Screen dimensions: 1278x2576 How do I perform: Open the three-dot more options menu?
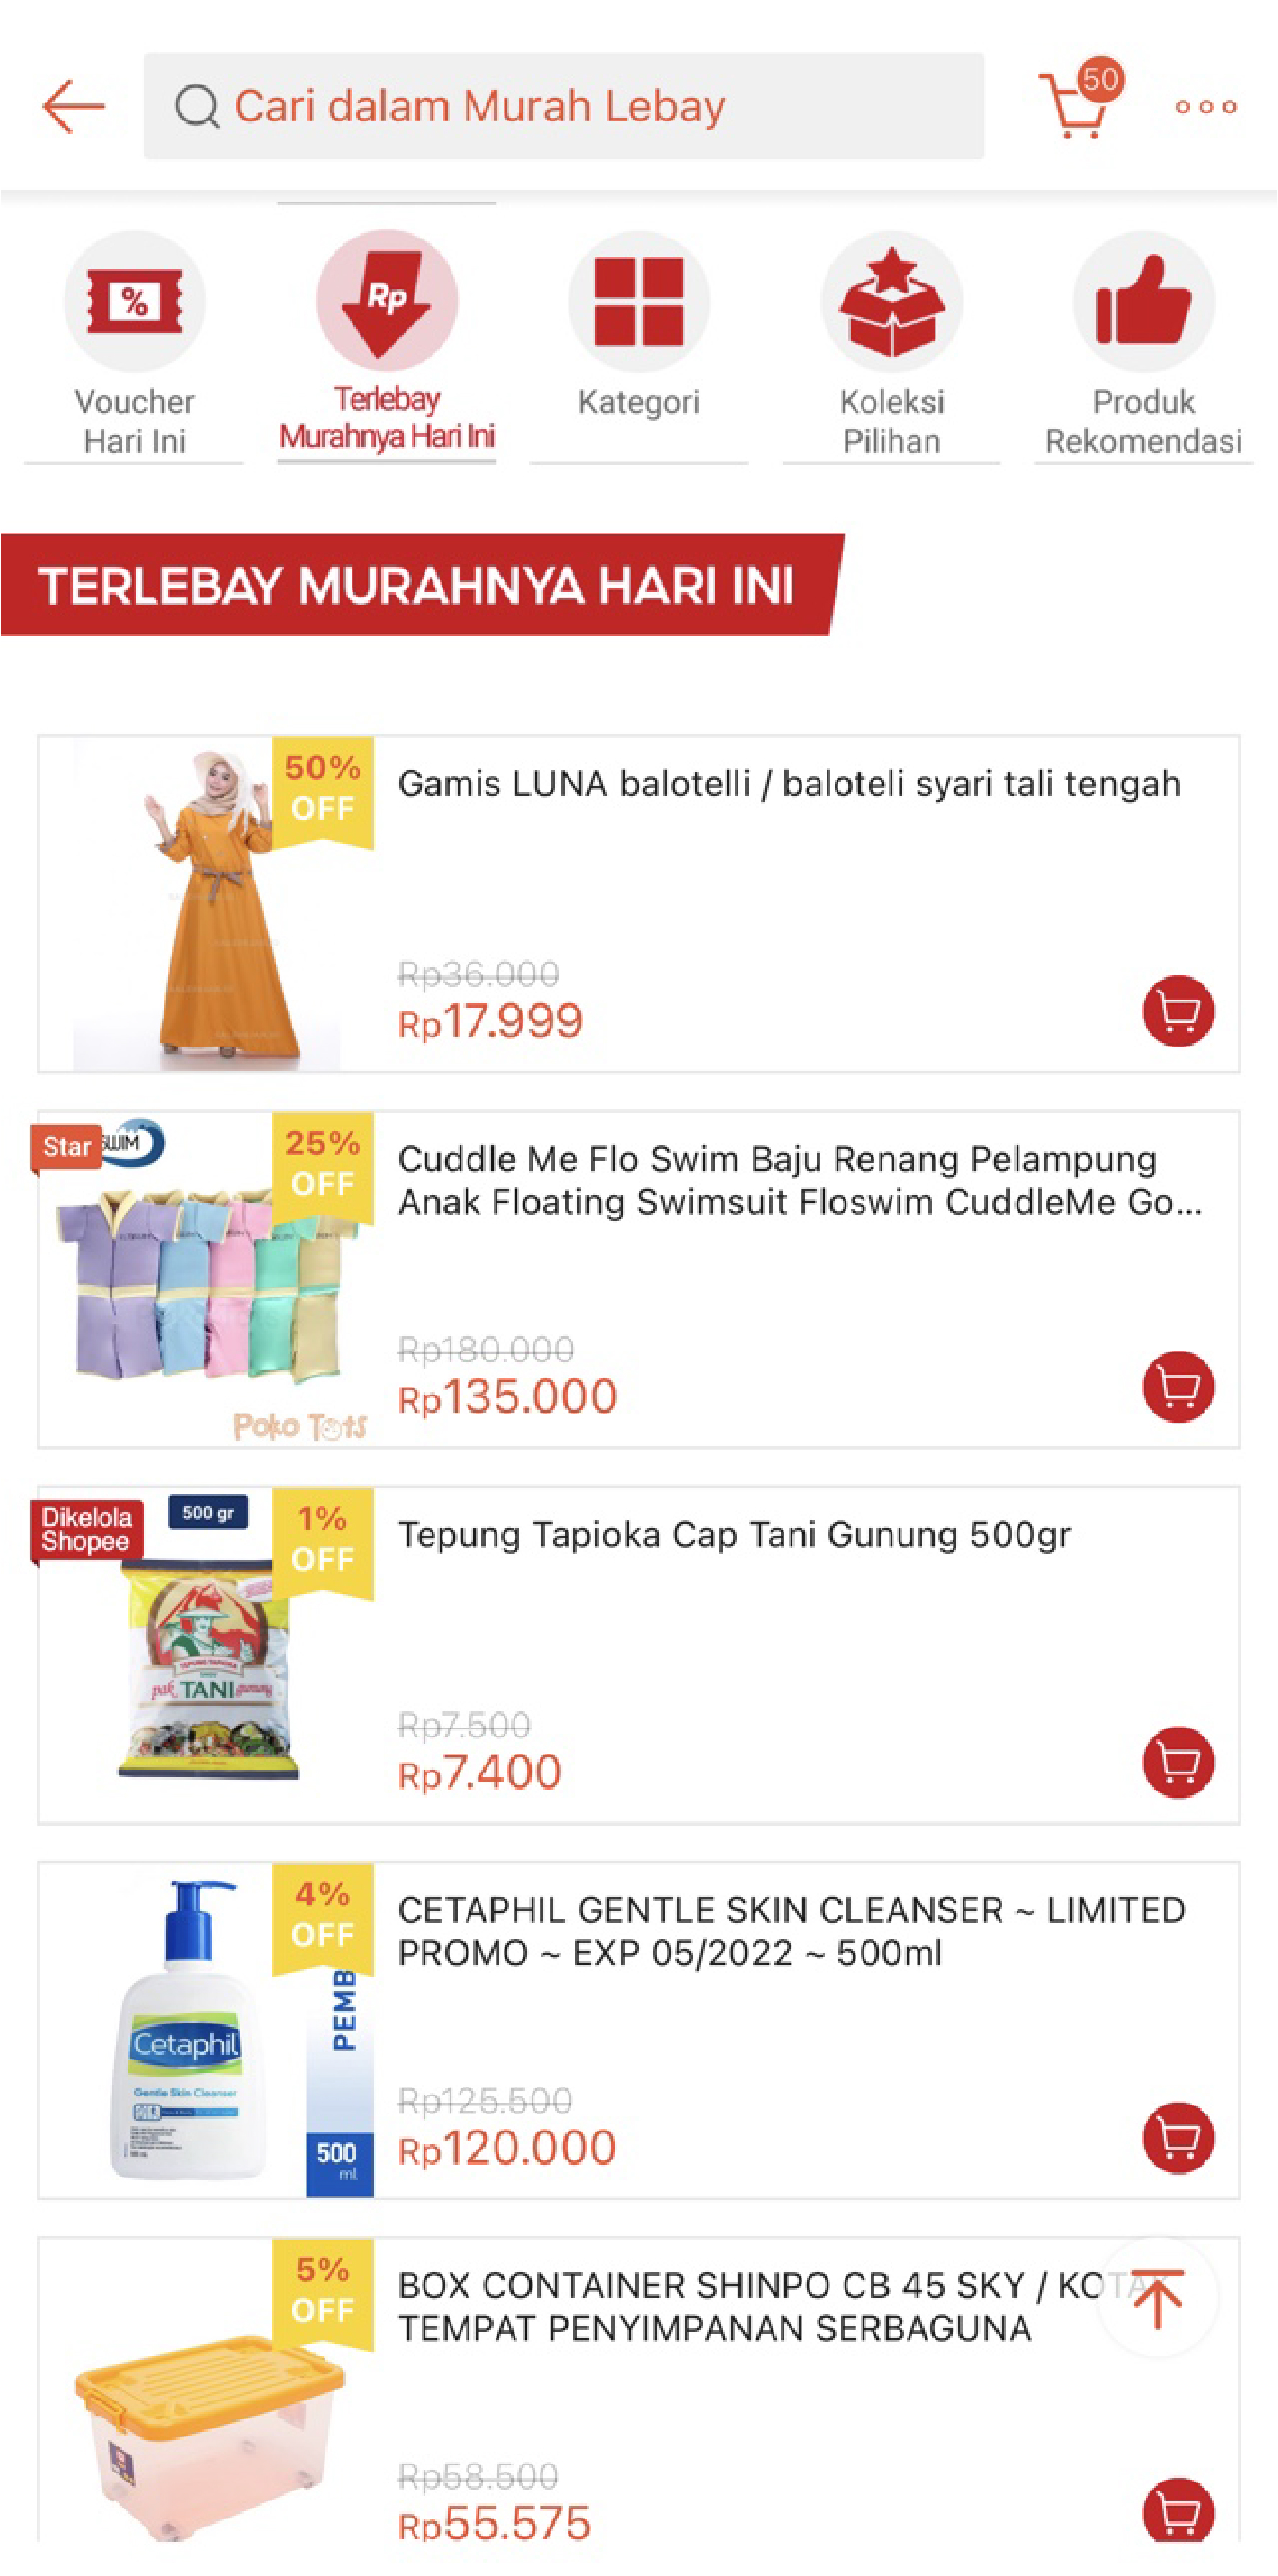(1205, 107)
